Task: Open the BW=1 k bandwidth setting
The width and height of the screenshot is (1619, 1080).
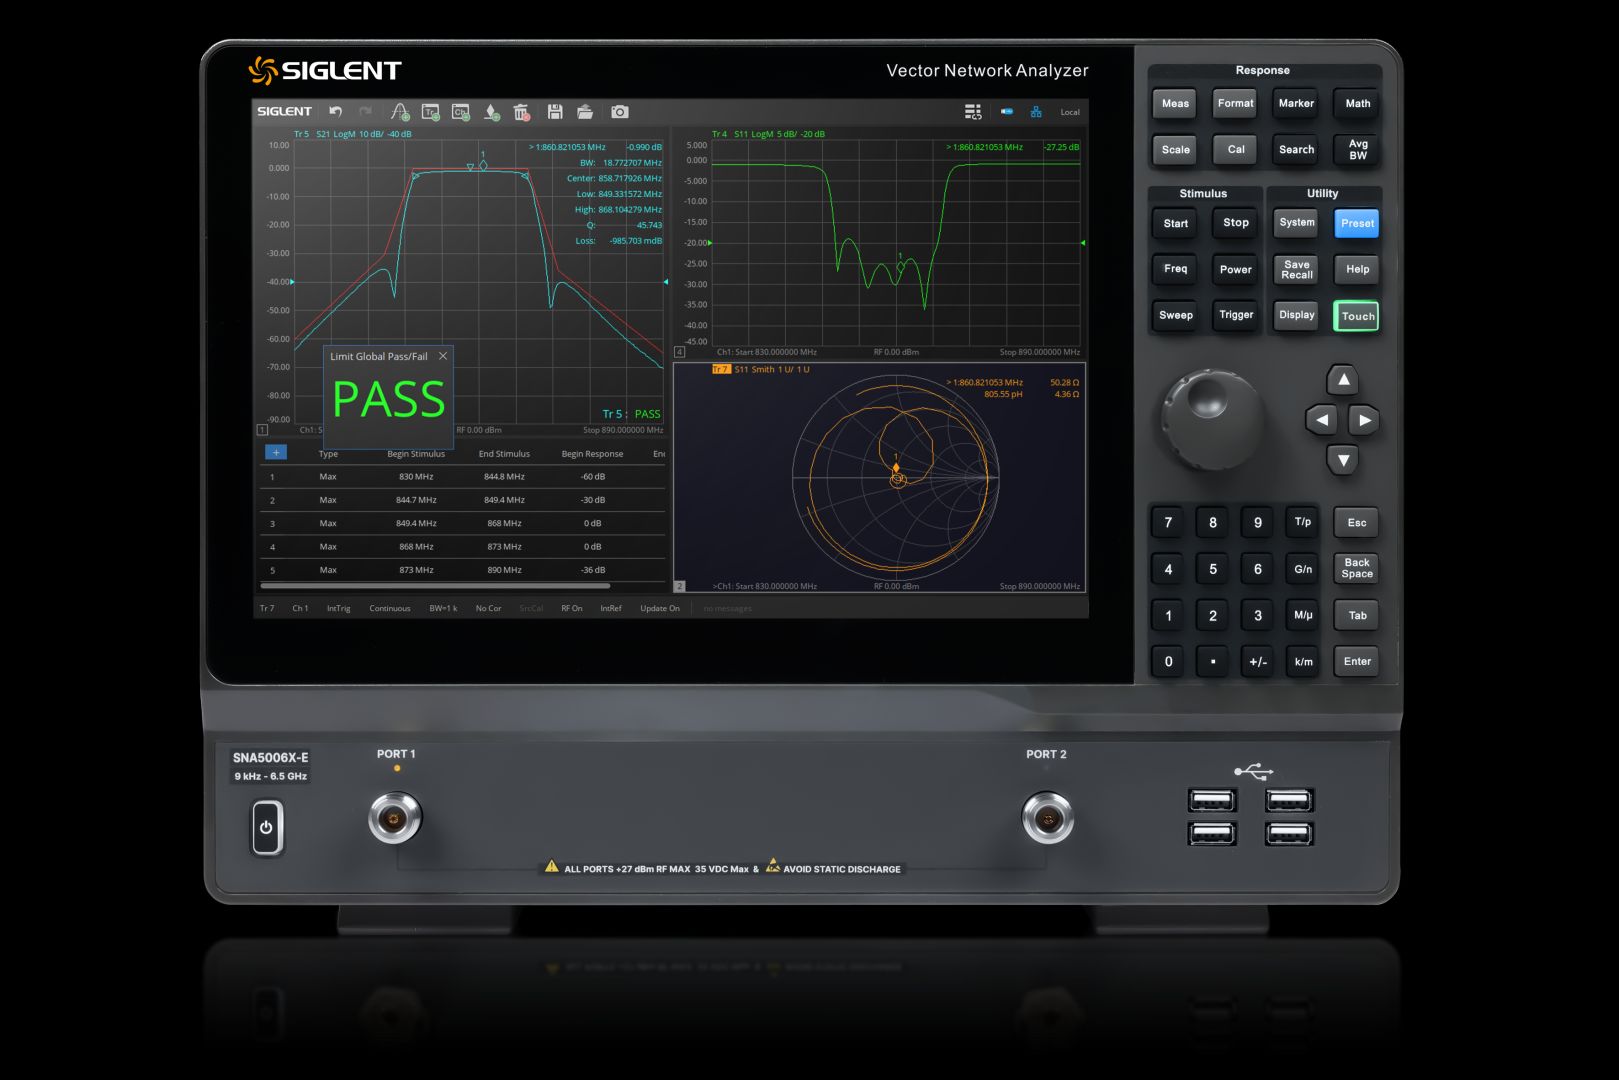Action: [x=443, y=608]
